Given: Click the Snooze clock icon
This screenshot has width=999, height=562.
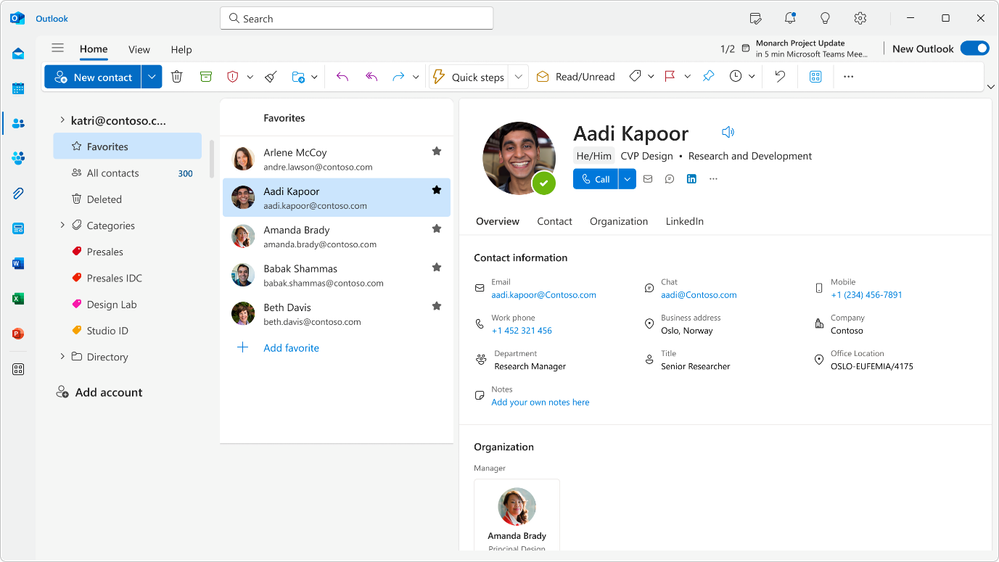Looking at the screenshot, I should point(736,76).
